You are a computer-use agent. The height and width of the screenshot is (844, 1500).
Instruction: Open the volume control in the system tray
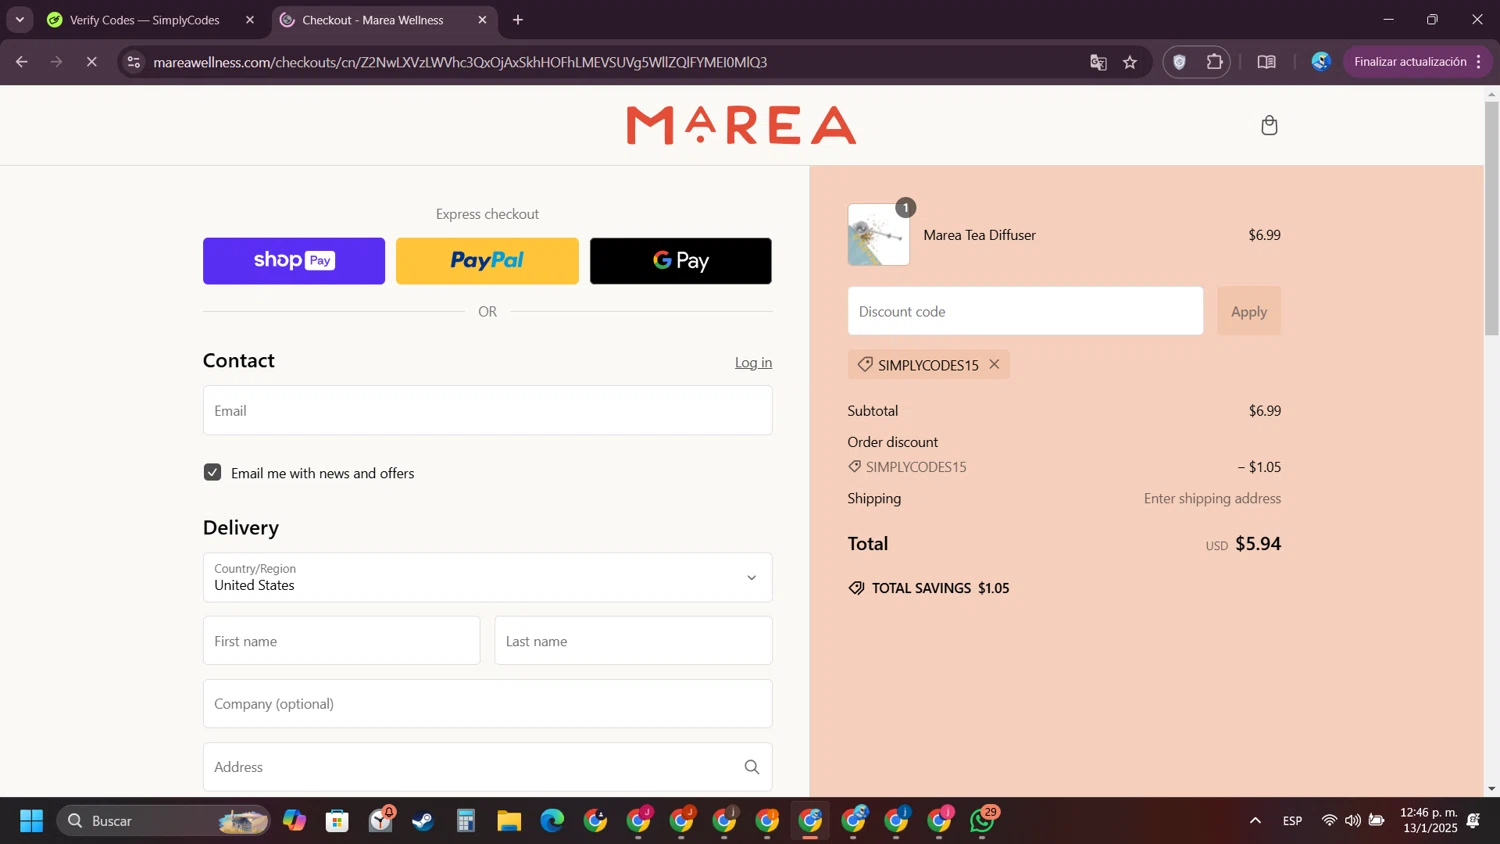(1352, 821)
